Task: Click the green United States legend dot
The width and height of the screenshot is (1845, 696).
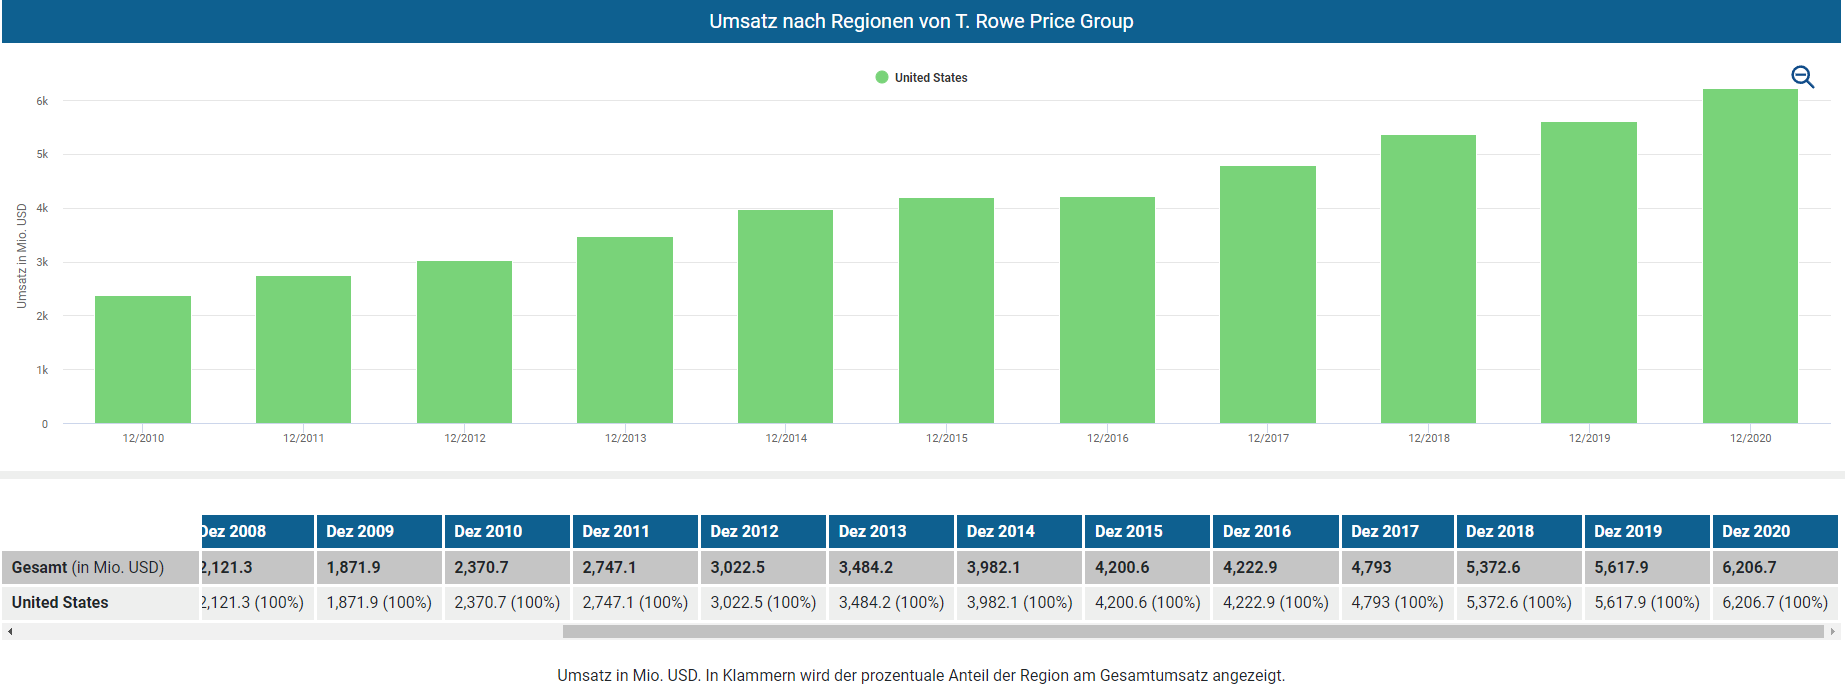Action: [x=881, y=77]
